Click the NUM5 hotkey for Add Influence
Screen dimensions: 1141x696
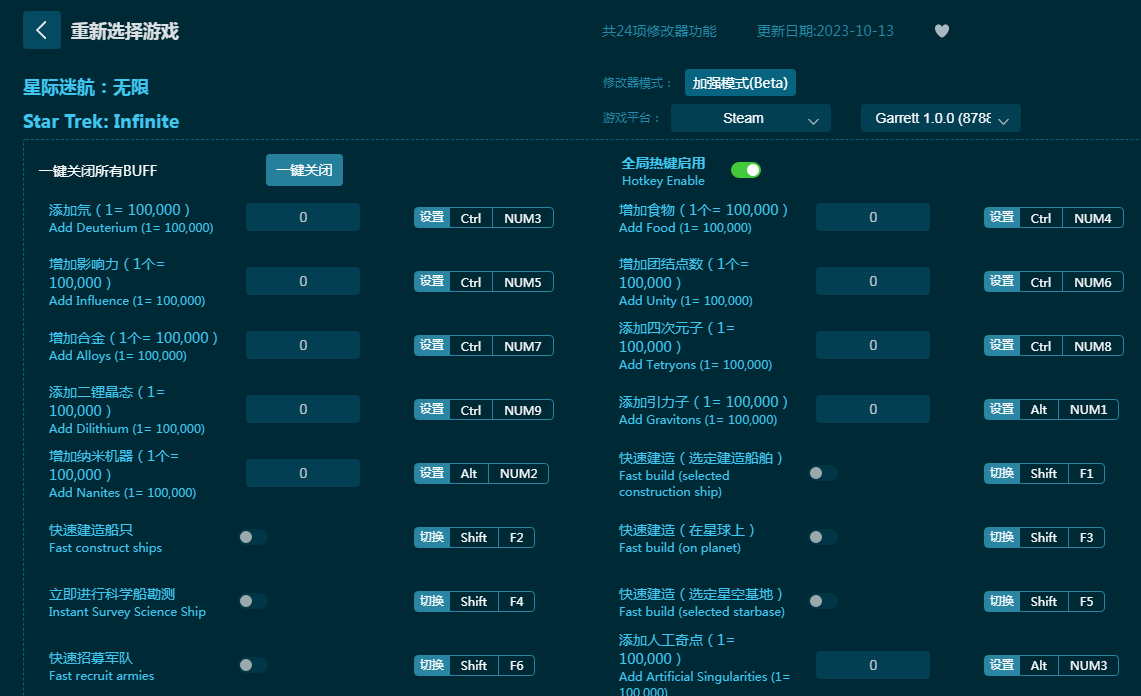pyautogui.click(x=522, y=282)
